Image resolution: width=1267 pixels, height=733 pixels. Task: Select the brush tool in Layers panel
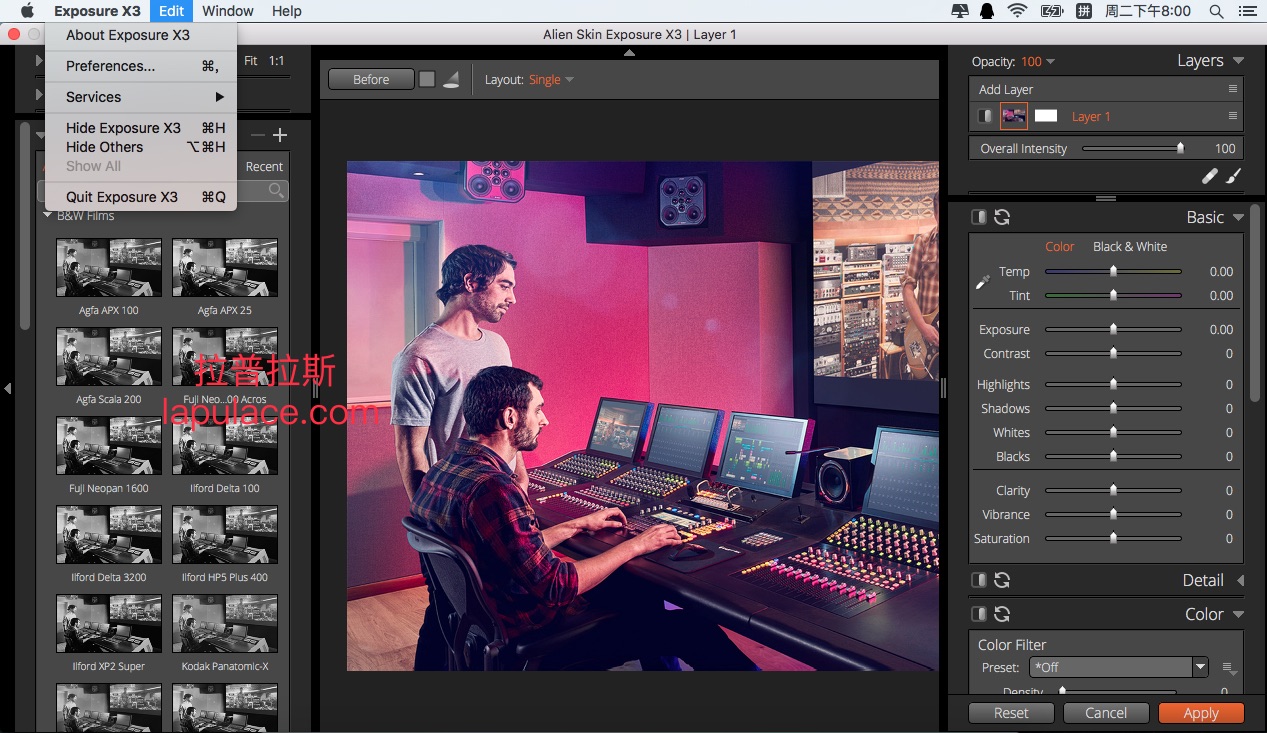point(1233,176)
